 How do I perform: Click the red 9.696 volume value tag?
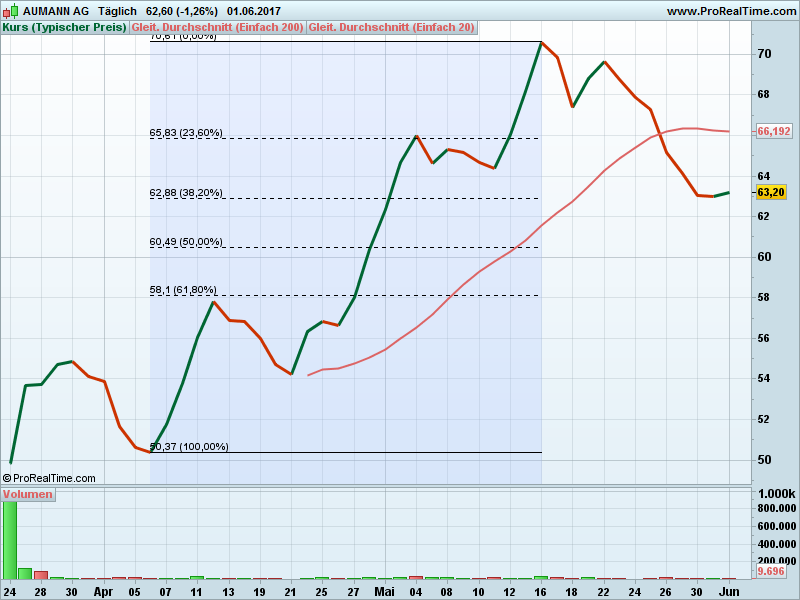pos(771,571)
